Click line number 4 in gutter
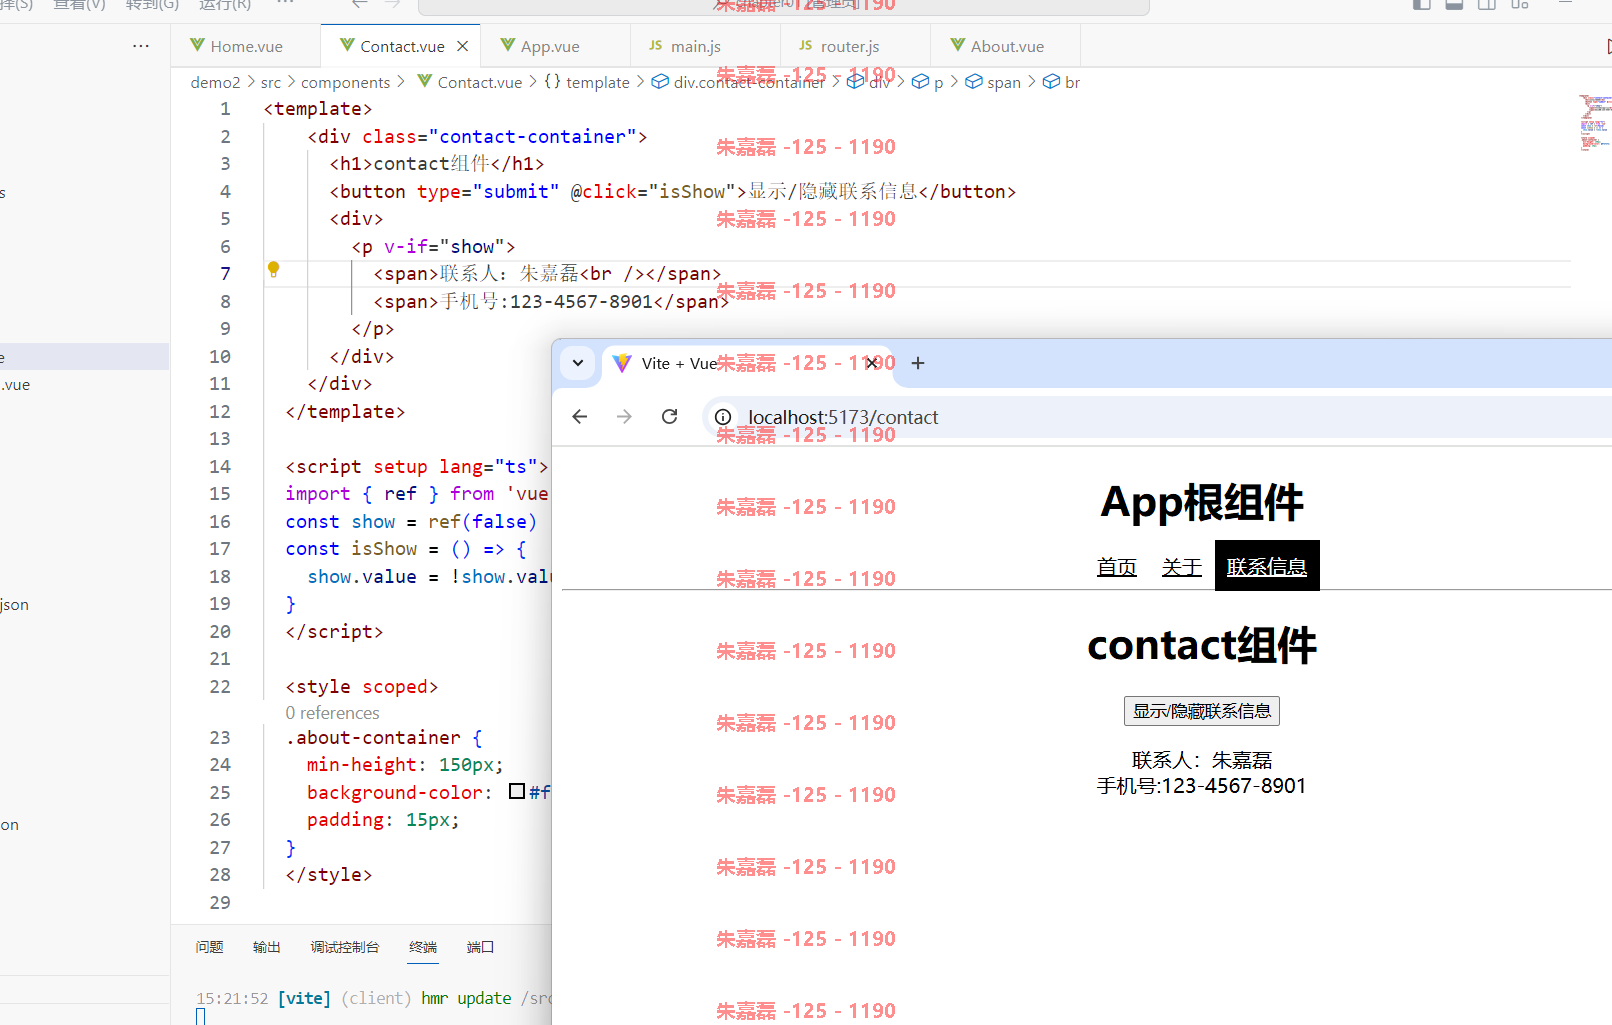The width and height of the screenshot is (1612, 1025). click(x=225, y=191)
